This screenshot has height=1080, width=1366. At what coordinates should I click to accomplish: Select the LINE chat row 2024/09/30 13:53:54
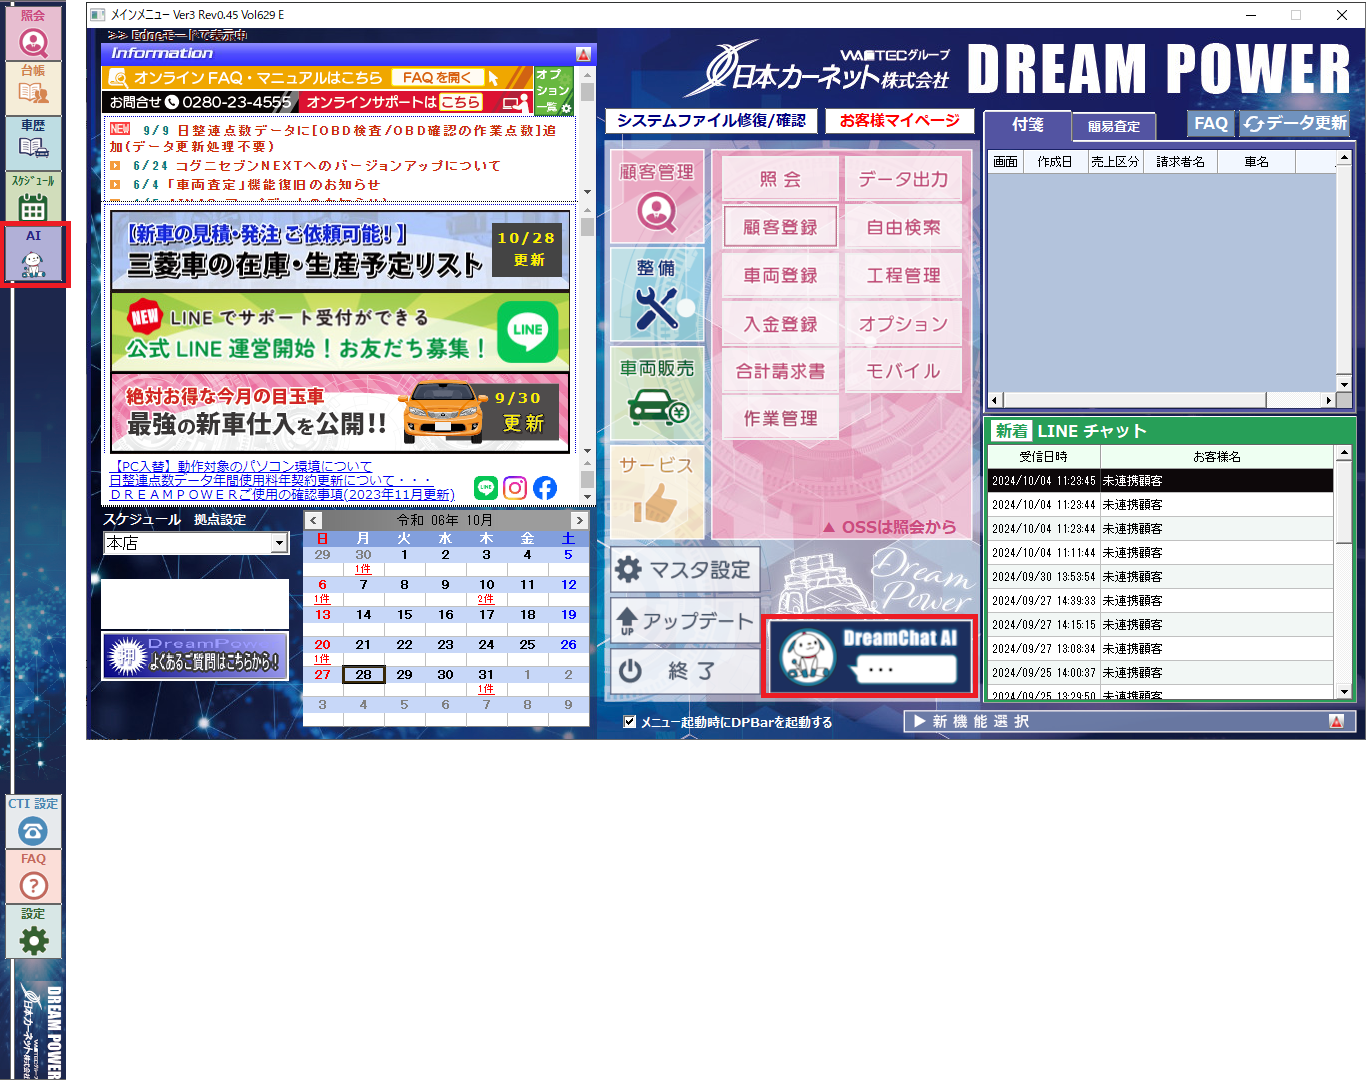[x=1160, y=577]
